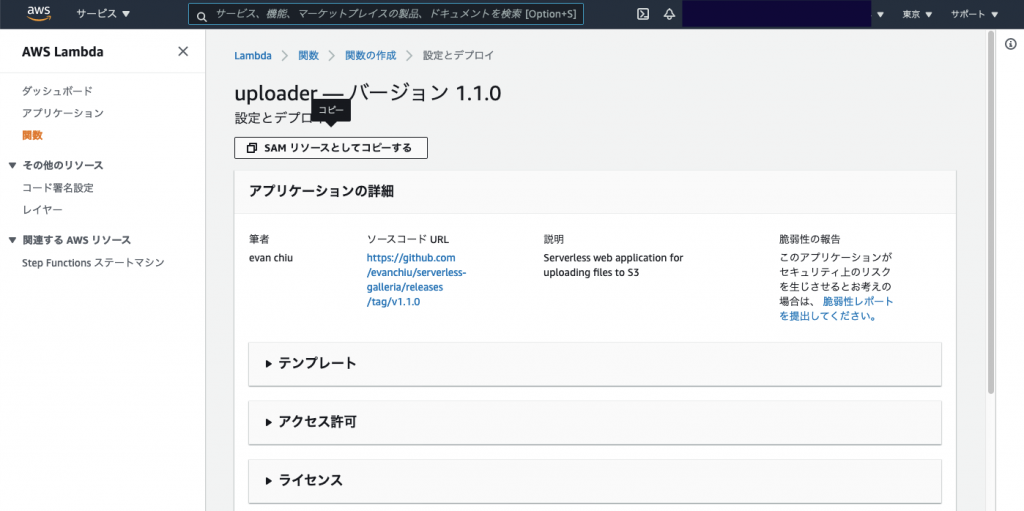
Task: Expand the テンプレート section
Action: pyautogui.click(x=595, y=363)
